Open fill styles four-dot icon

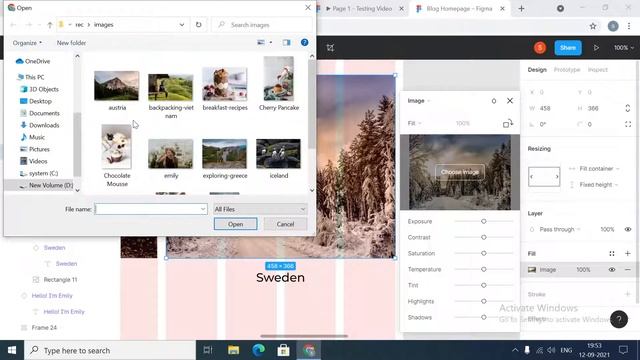(x=612, y=253)
